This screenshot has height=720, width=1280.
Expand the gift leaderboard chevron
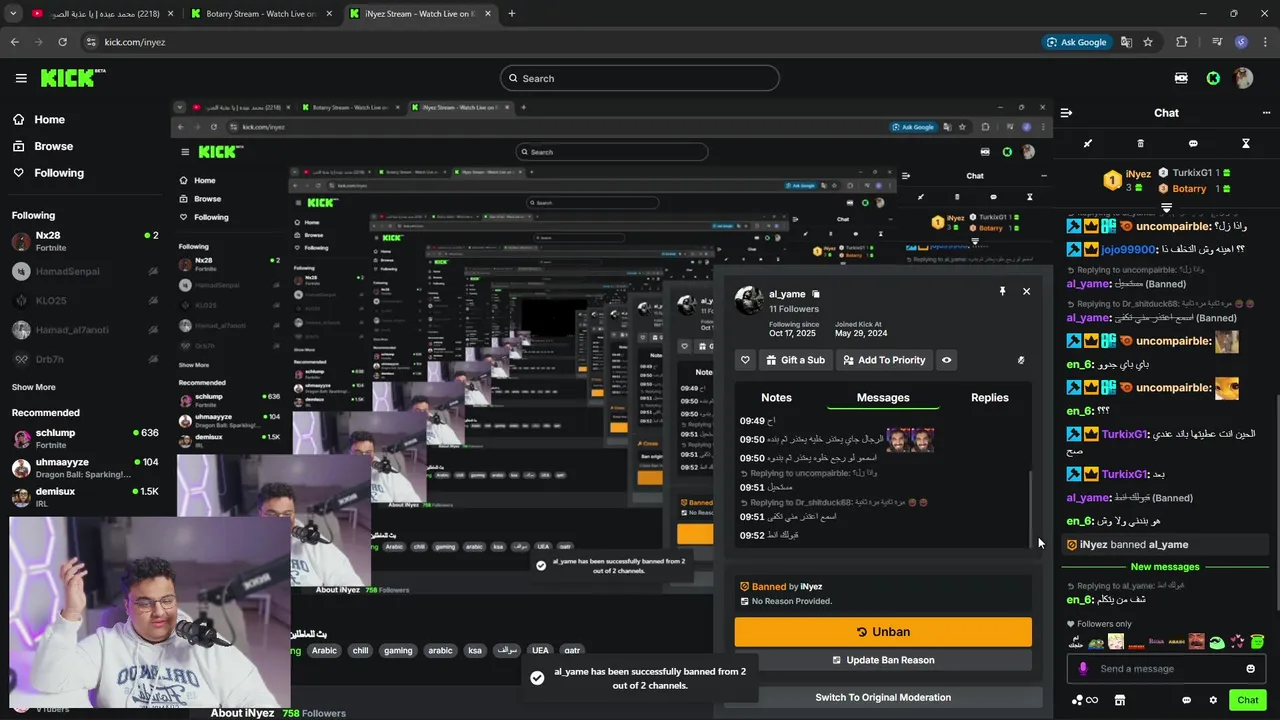click(x=1166, y=207)
